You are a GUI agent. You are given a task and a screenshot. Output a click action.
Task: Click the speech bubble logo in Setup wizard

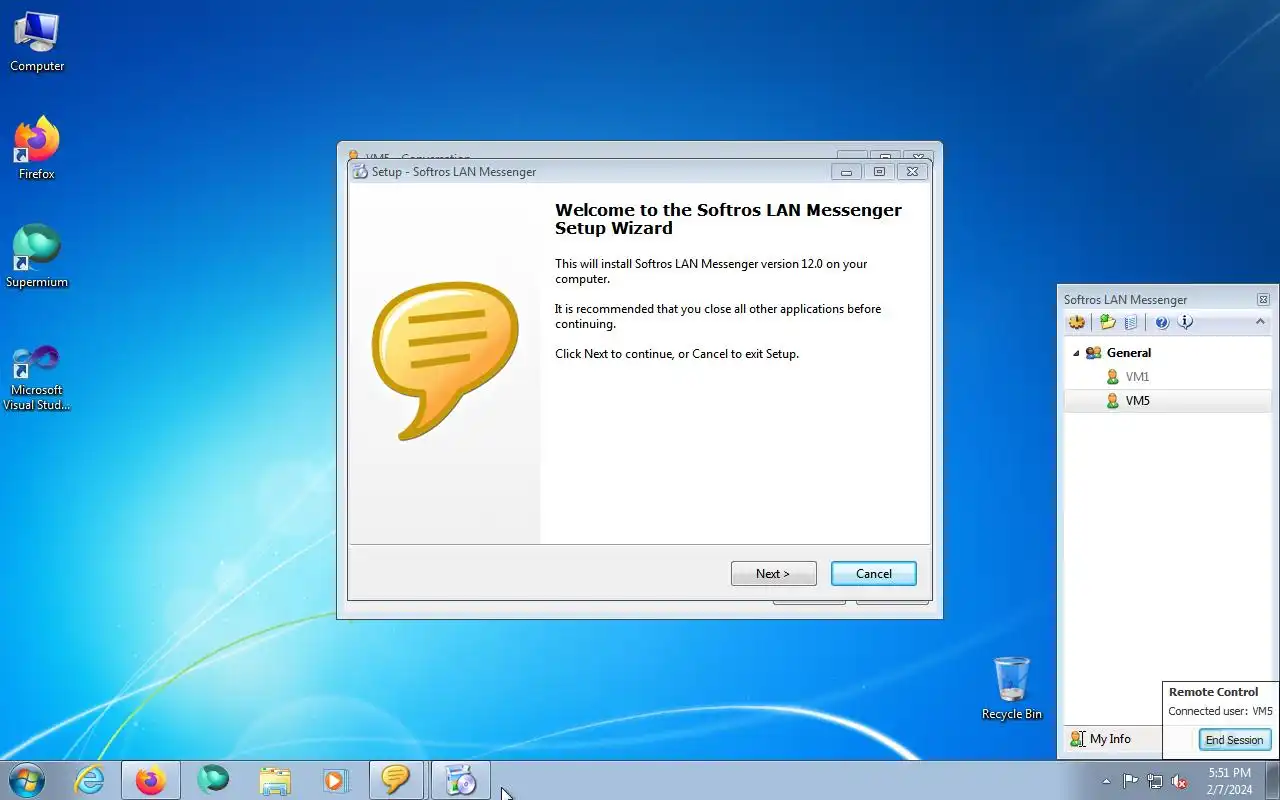[x=445, y=360]
